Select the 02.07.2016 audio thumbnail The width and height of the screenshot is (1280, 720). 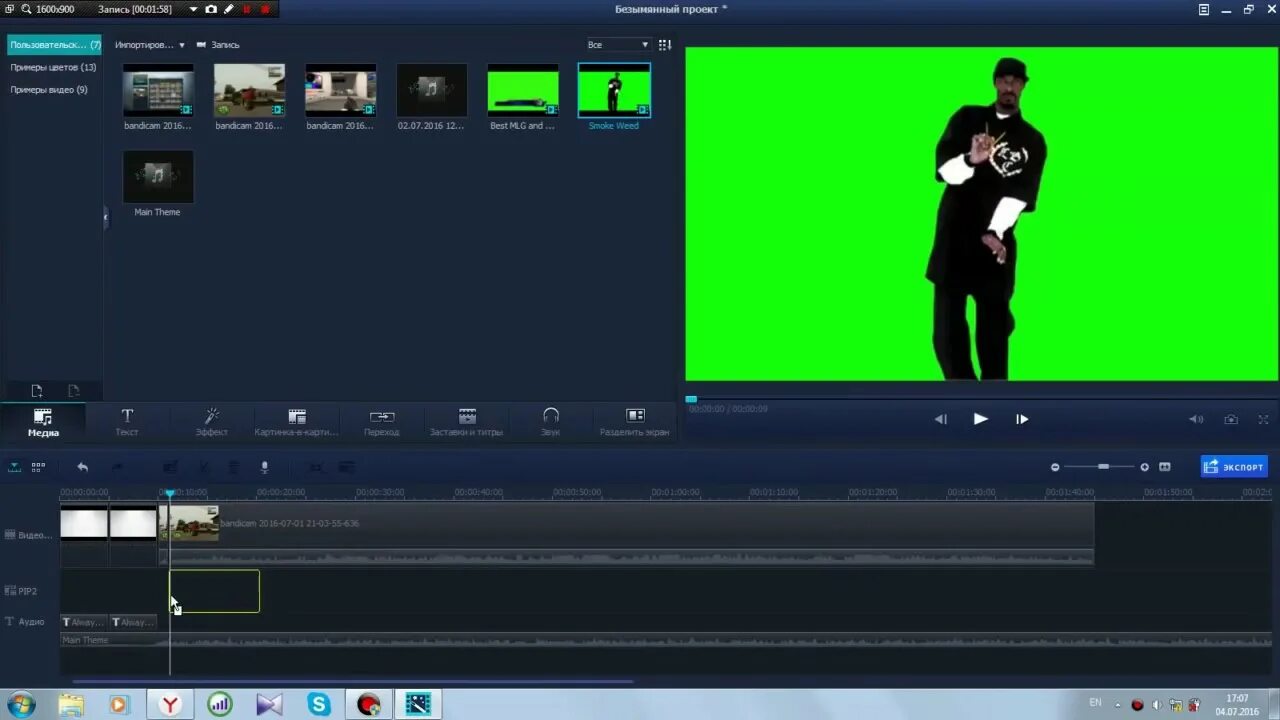click(432, 91)
